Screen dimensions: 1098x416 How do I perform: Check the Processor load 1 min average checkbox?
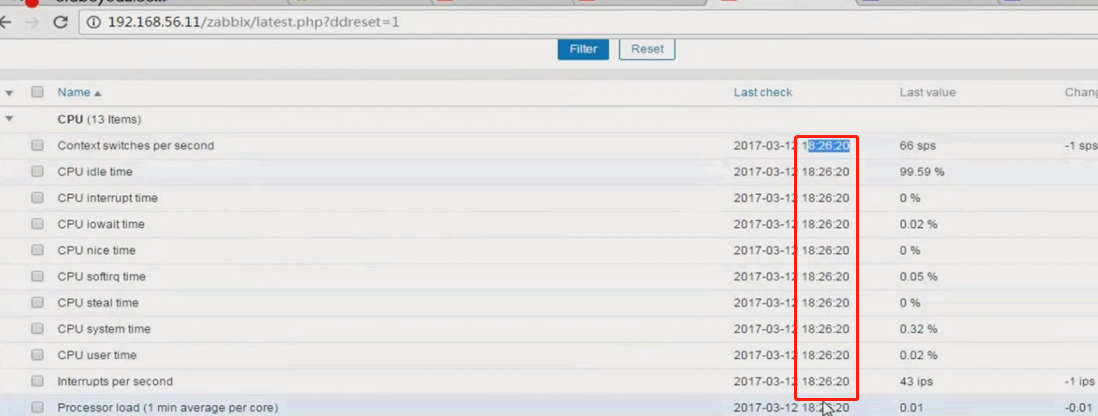(37, 407)
